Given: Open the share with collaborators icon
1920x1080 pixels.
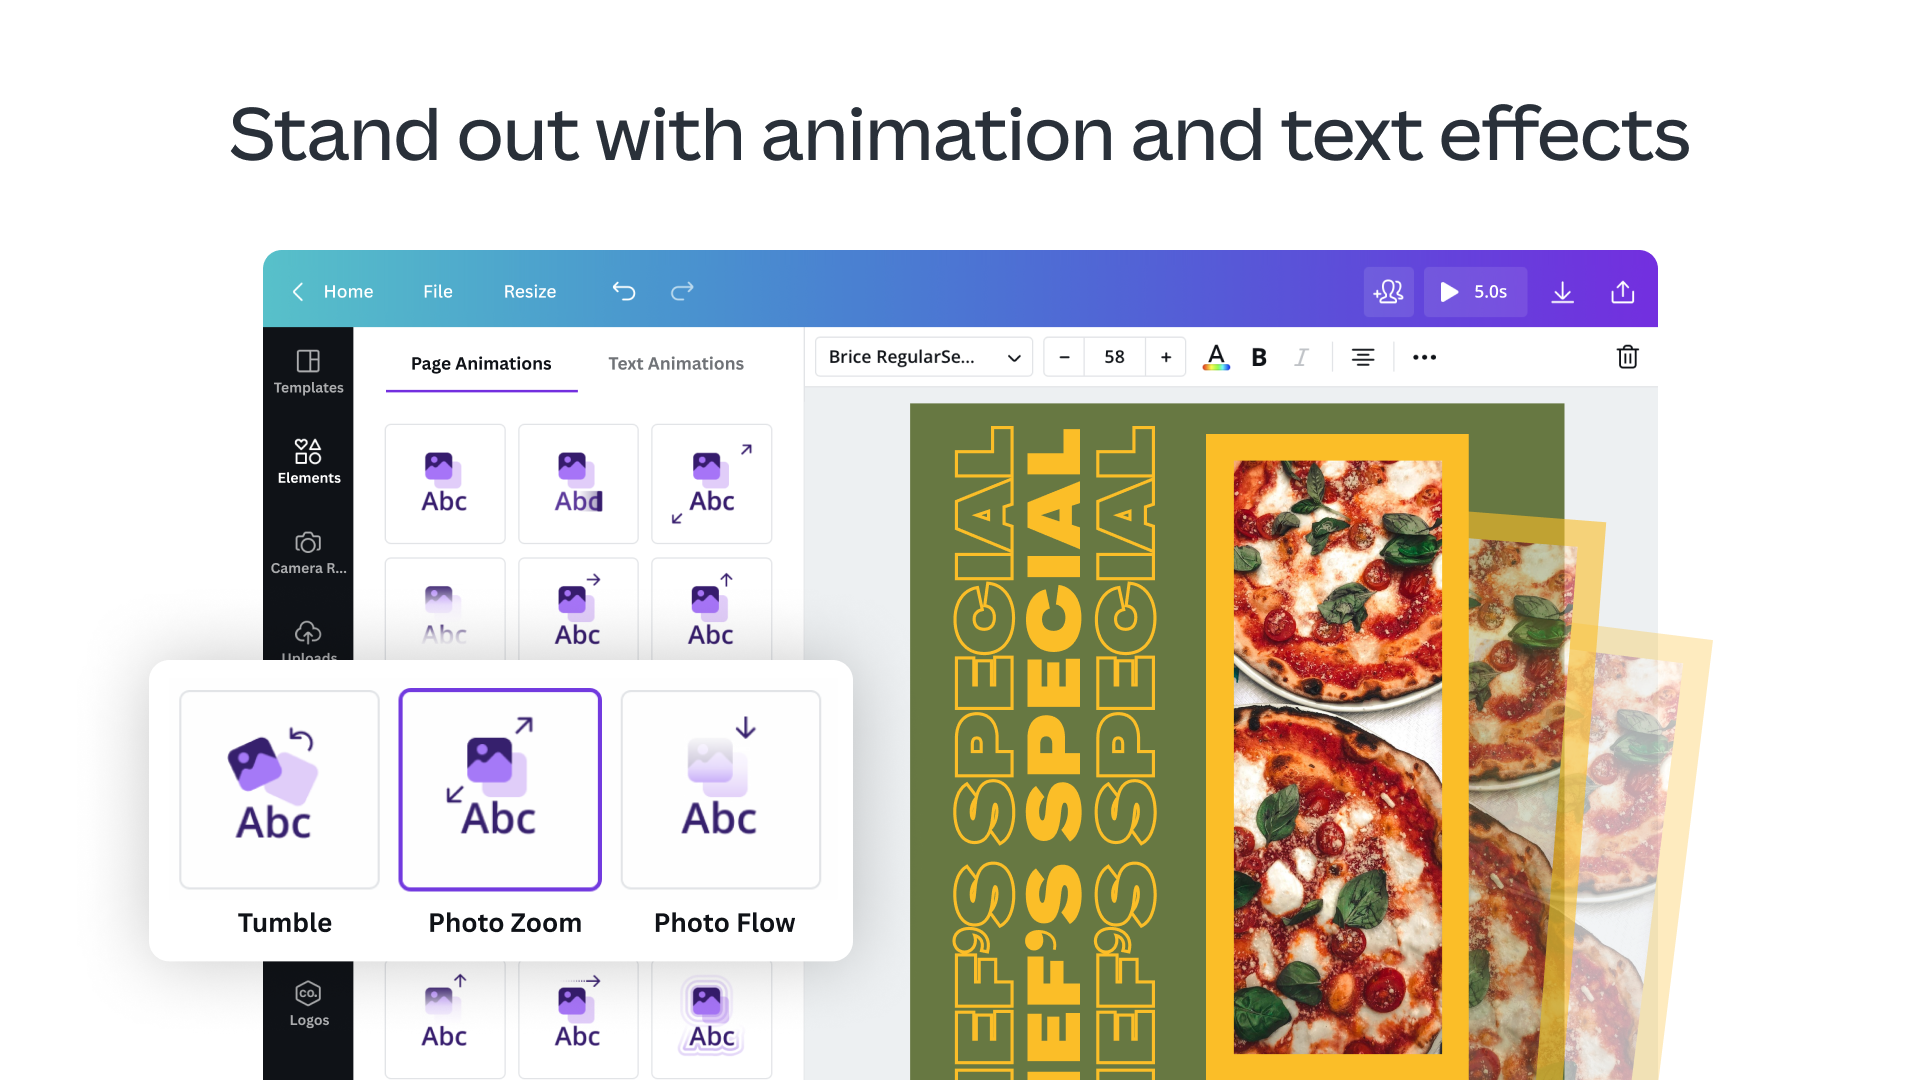Looking at the screenshot, I should (1389, 292).
